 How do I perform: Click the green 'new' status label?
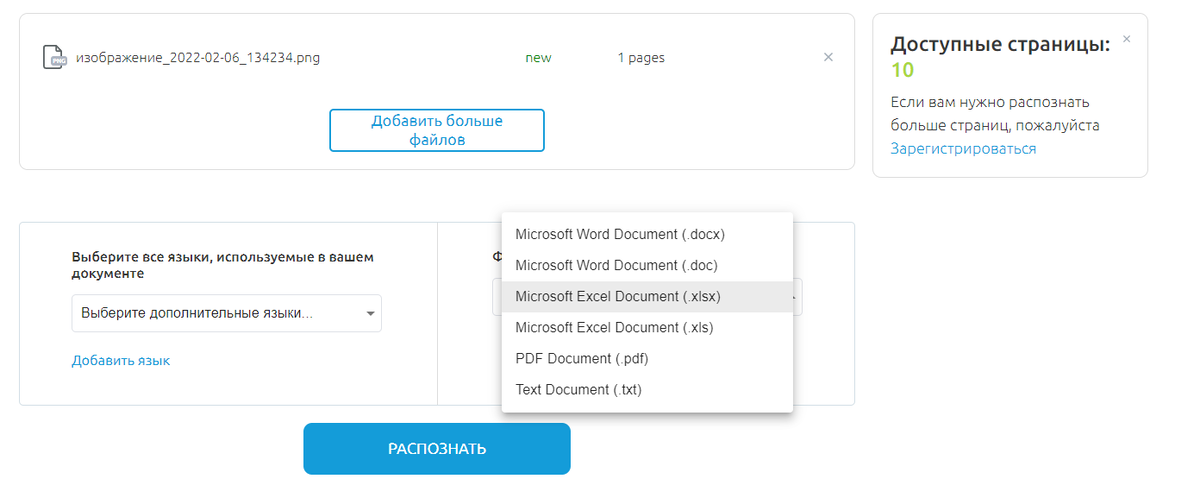tap(538, 58)
